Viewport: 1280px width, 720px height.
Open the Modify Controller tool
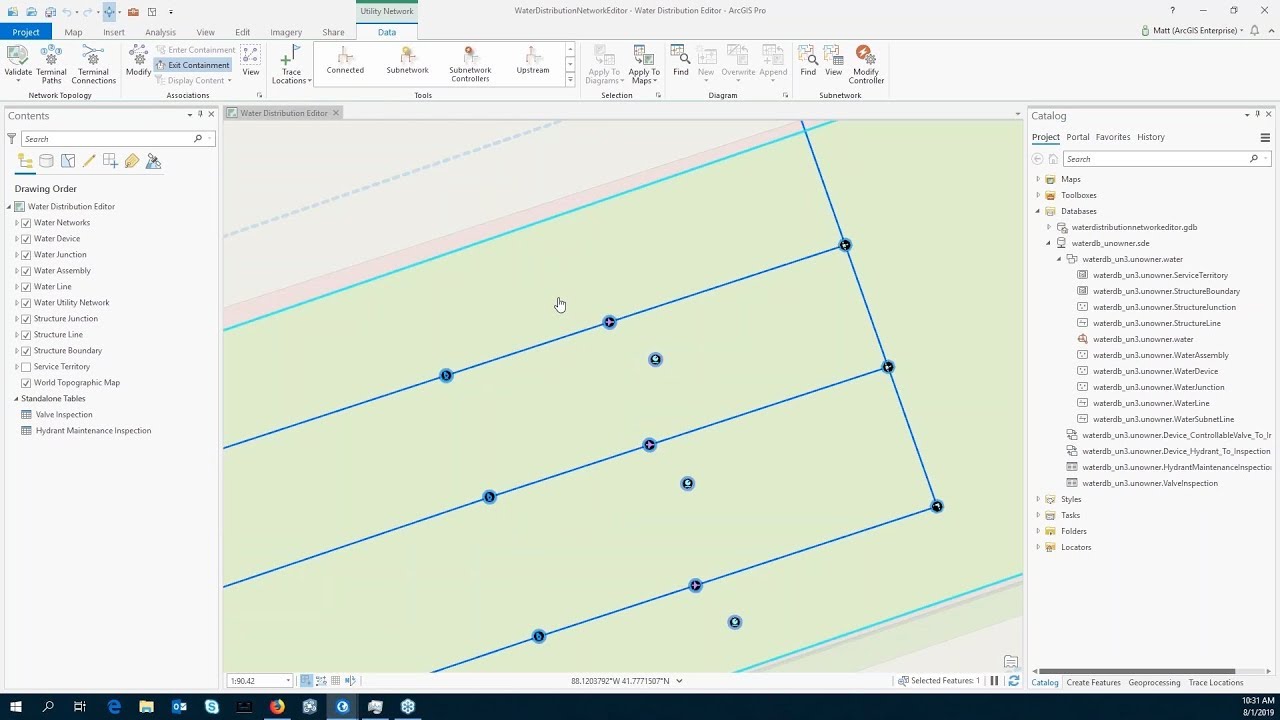click(866, 64)
